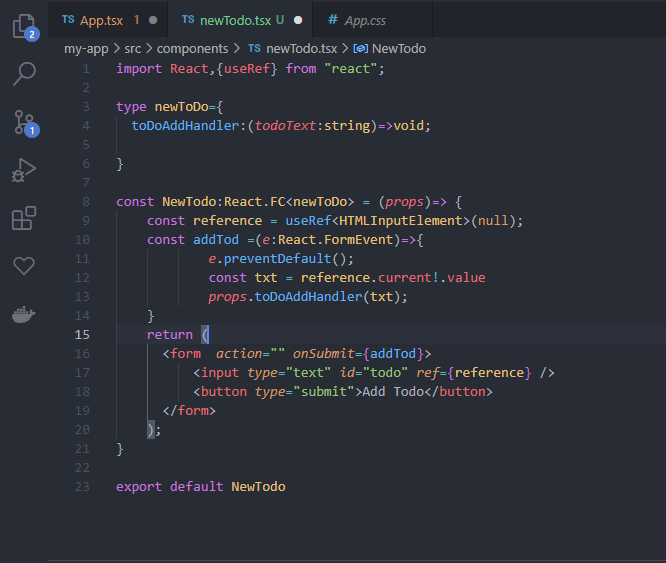
Task: Click line number 8 in the gutter
Action: [x=85, y=201]
